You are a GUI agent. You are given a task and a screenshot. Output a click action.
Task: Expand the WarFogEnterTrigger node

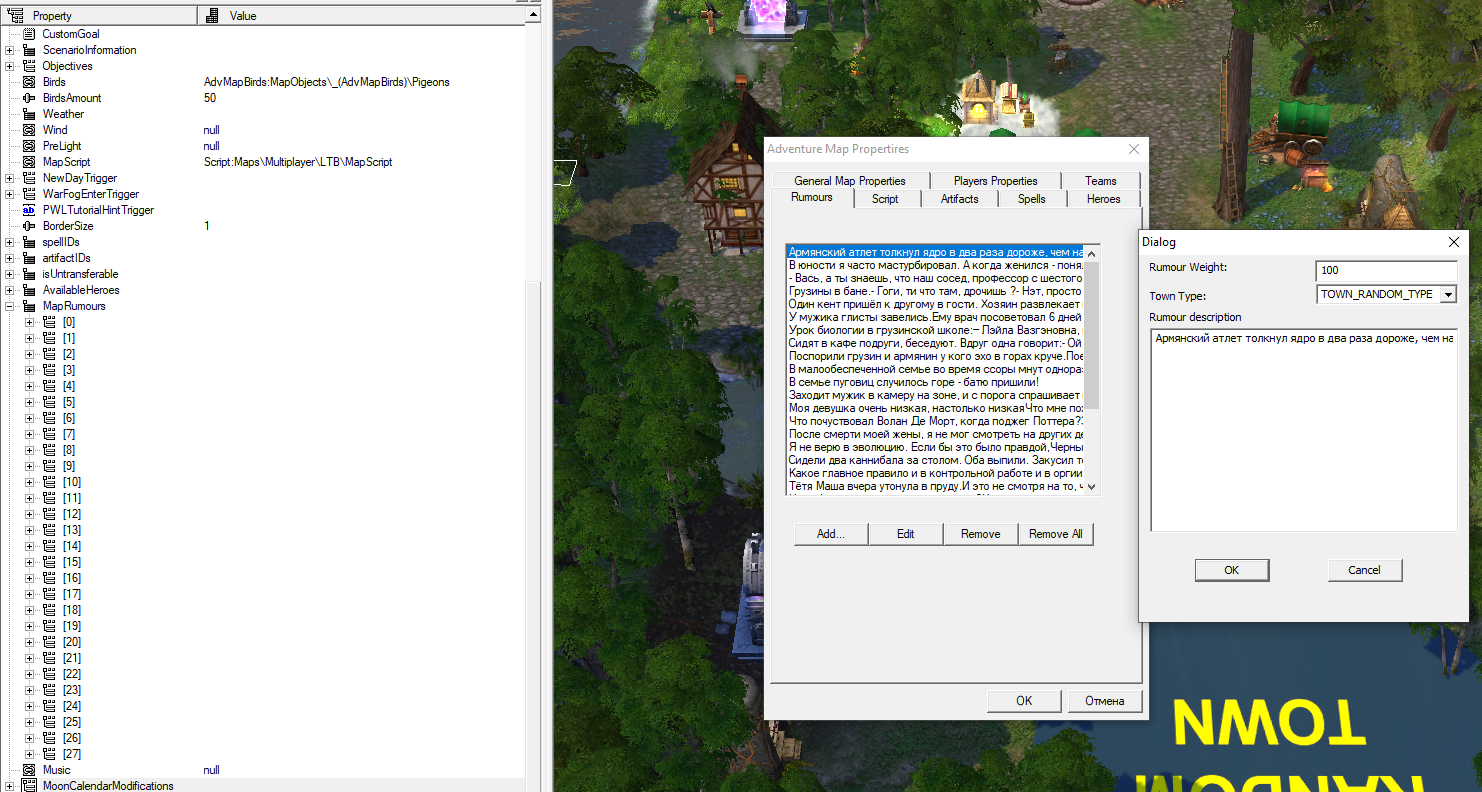coord(10,194)
